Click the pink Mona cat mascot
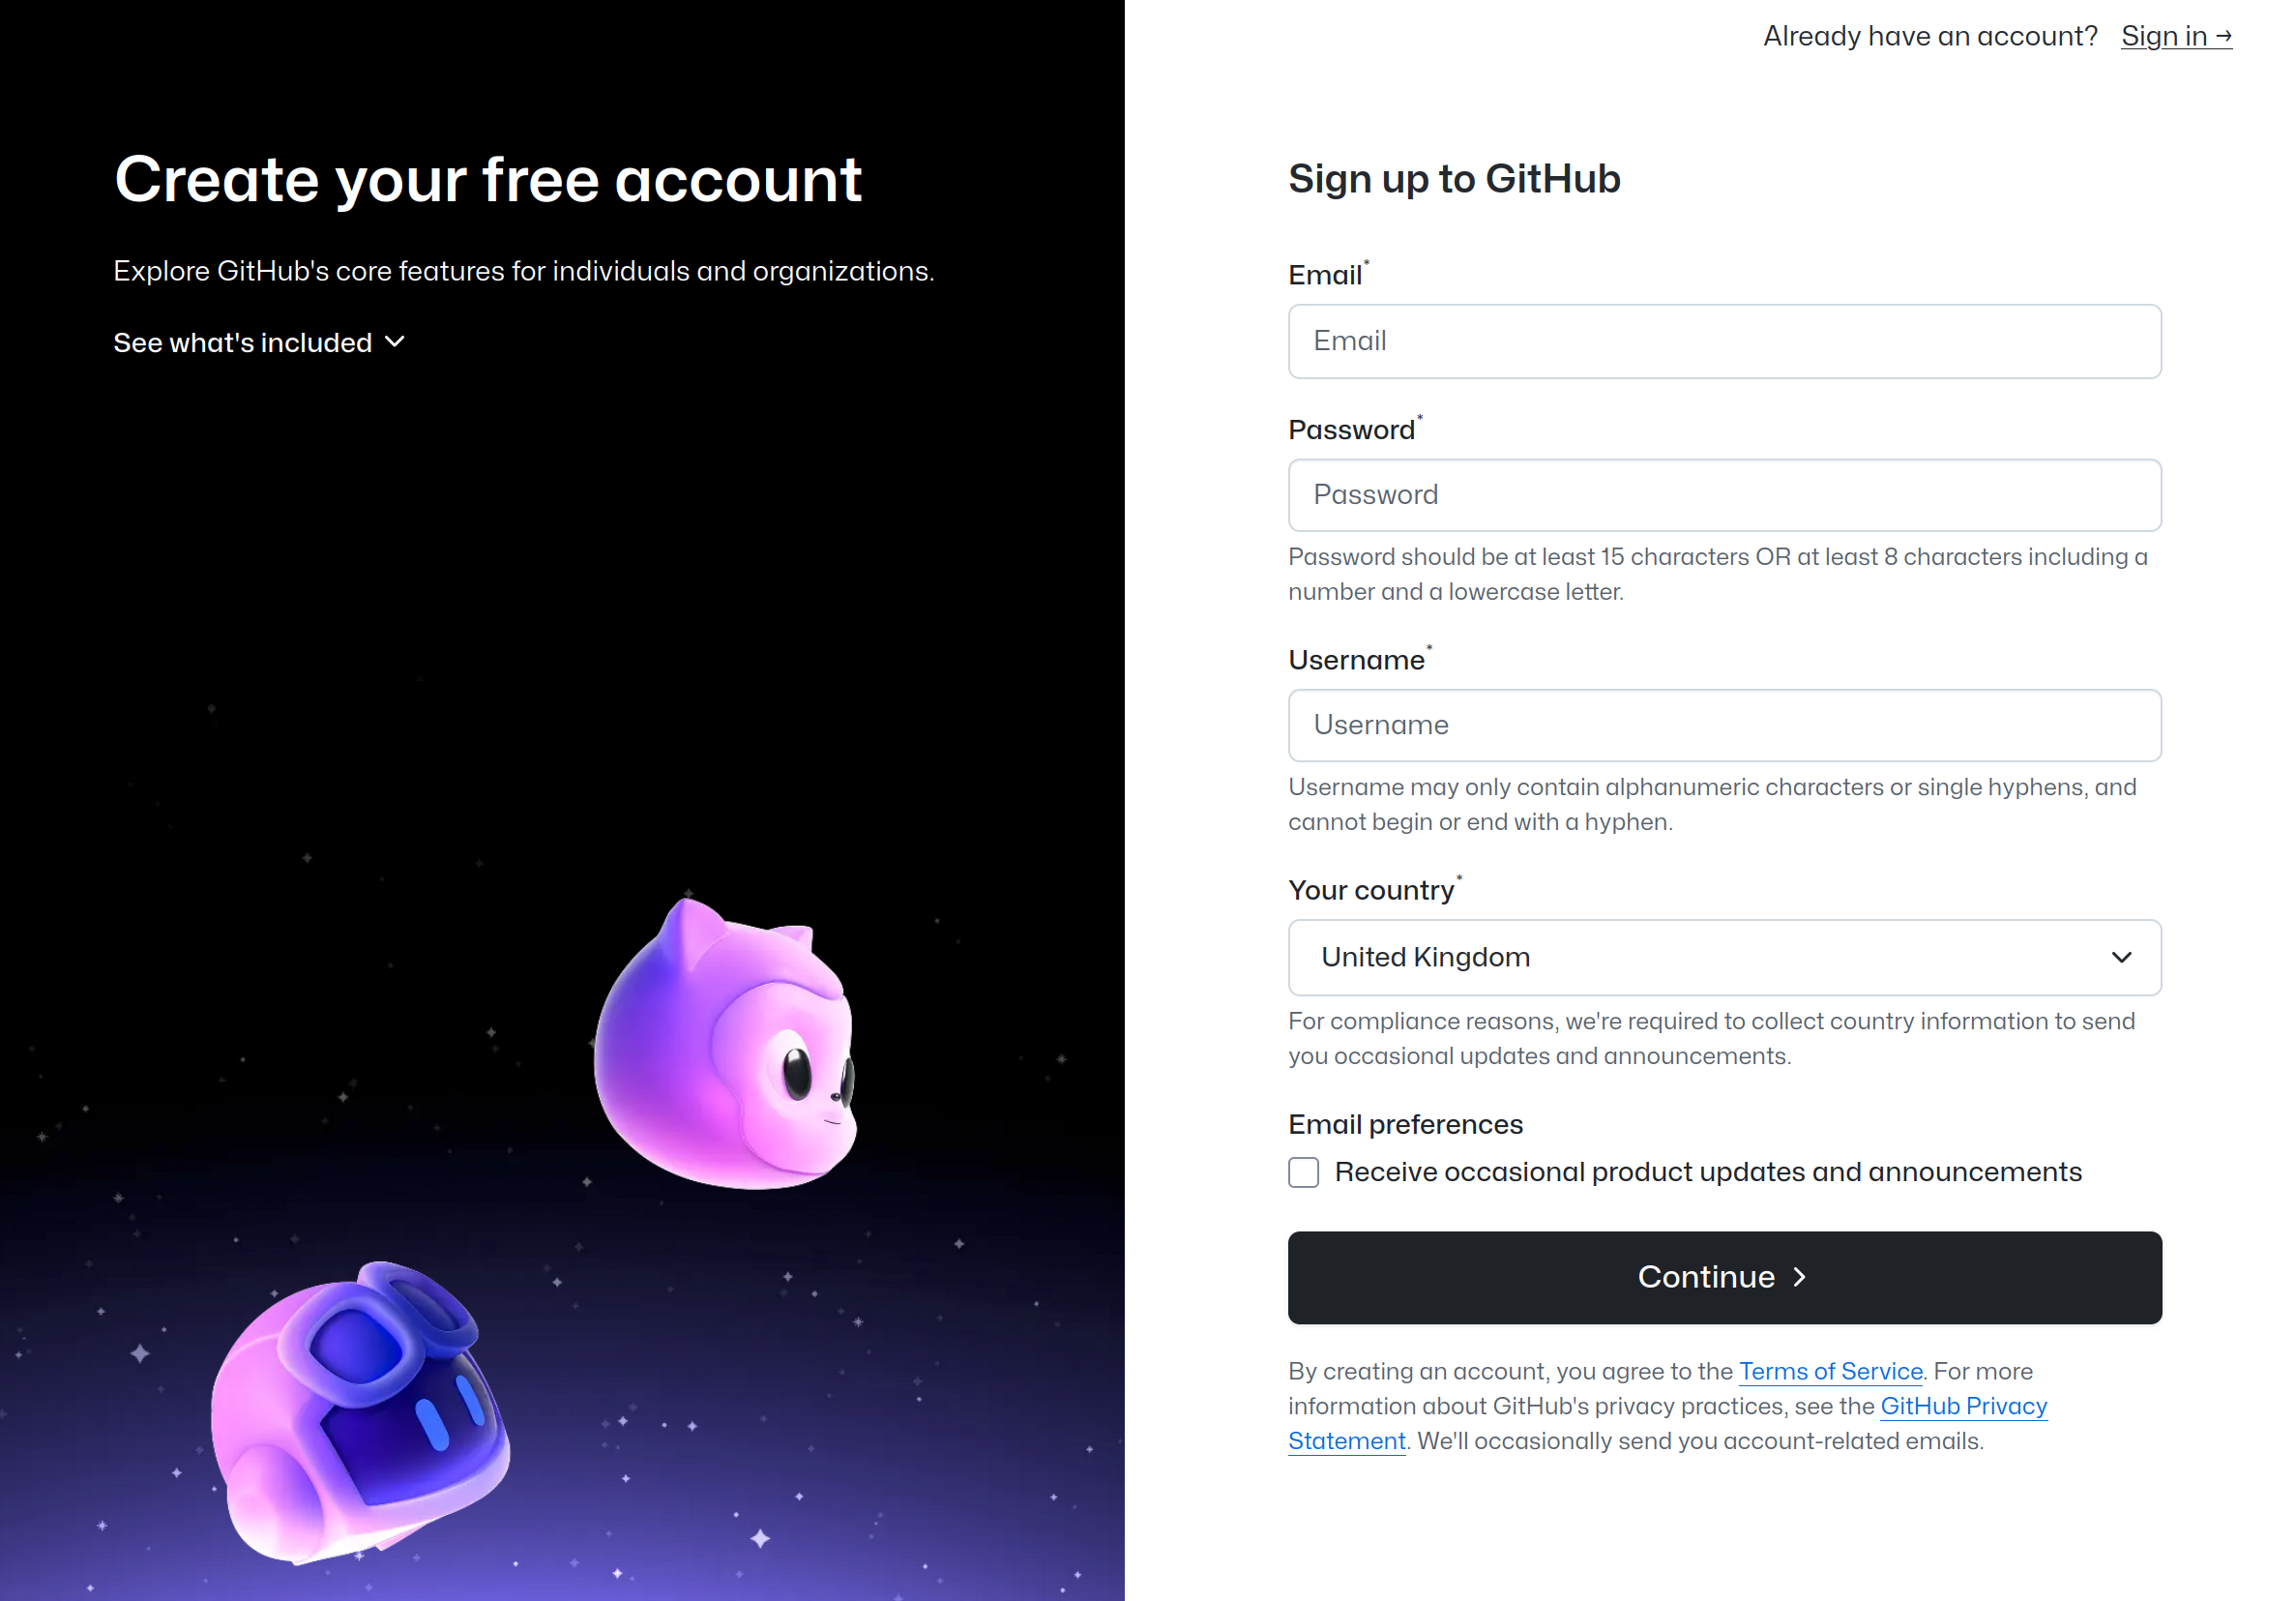Viewport: 2296px width, 1601px height. pyautogui.click(x=727, y=1045)
